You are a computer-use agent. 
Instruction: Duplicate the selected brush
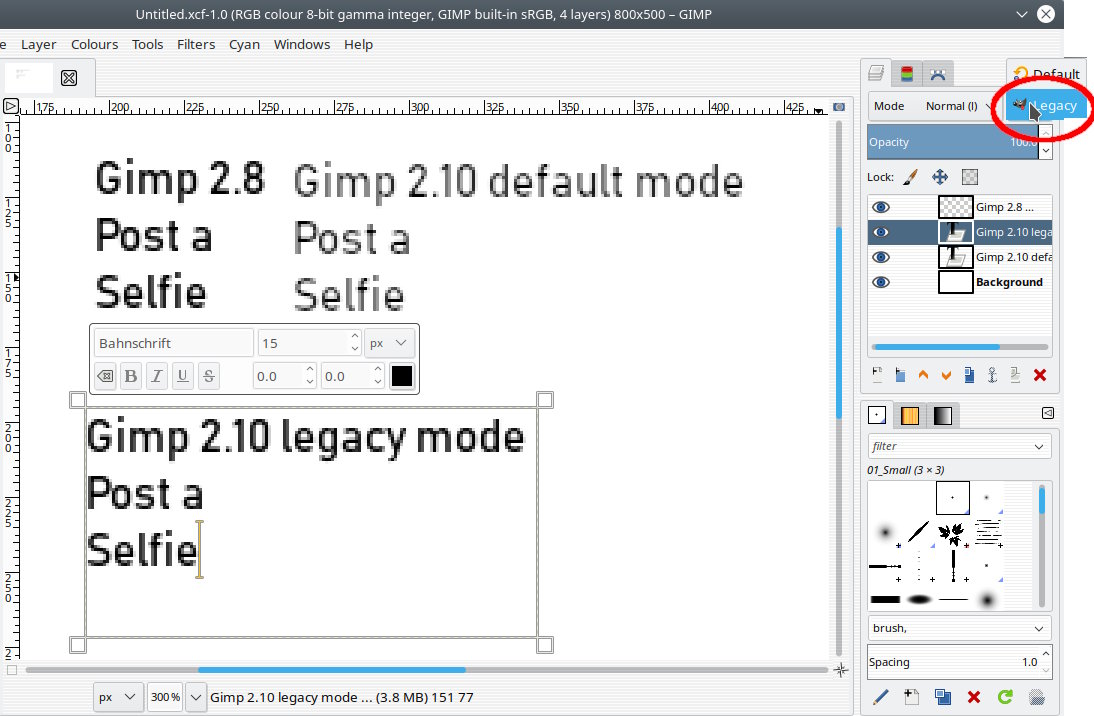point(943,696)
